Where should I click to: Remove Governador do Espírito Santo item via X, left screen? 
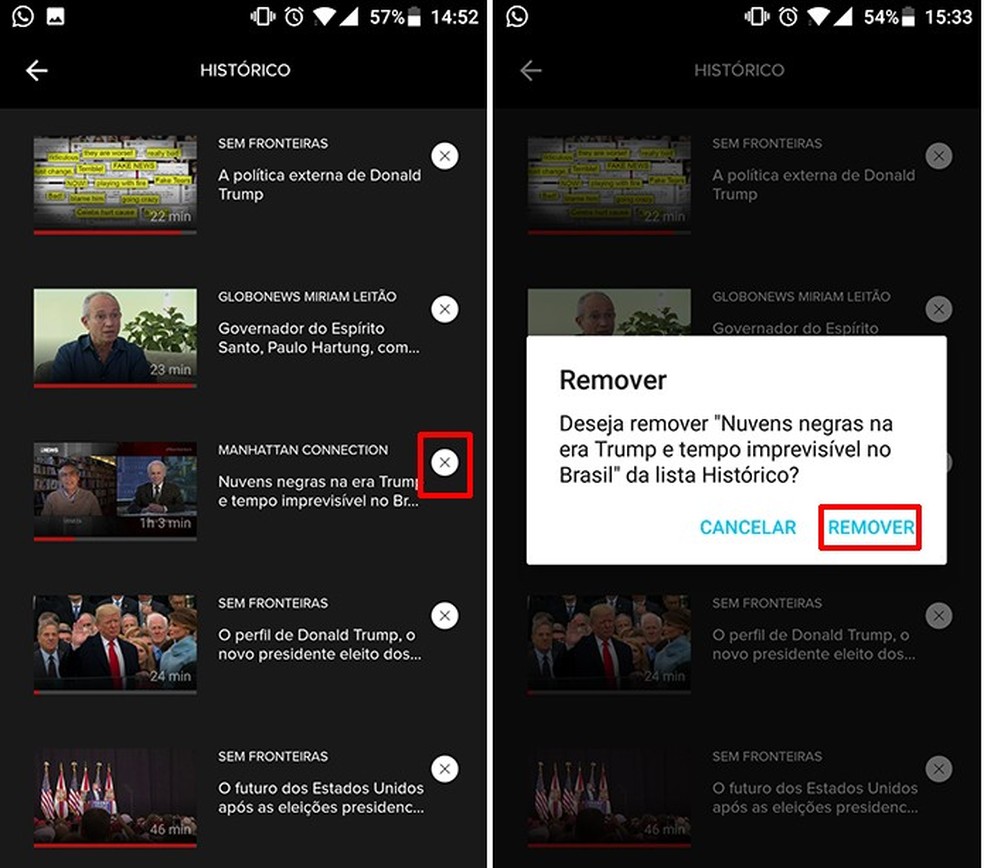coord(445,309)
